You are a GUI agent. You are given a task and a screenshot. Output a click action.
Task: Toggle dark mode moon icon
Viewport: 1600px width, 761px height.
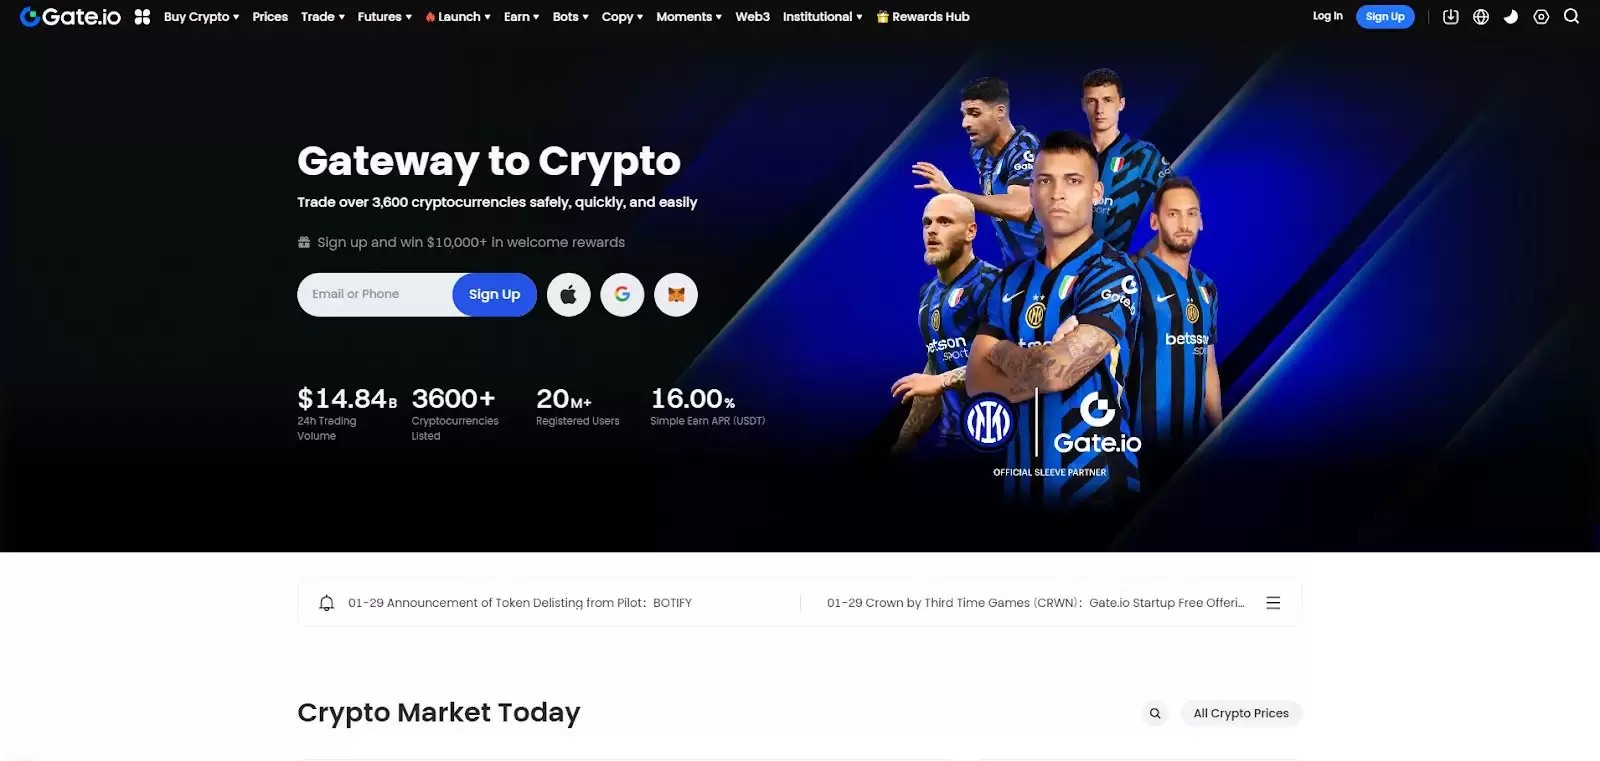click(1511, 17)
